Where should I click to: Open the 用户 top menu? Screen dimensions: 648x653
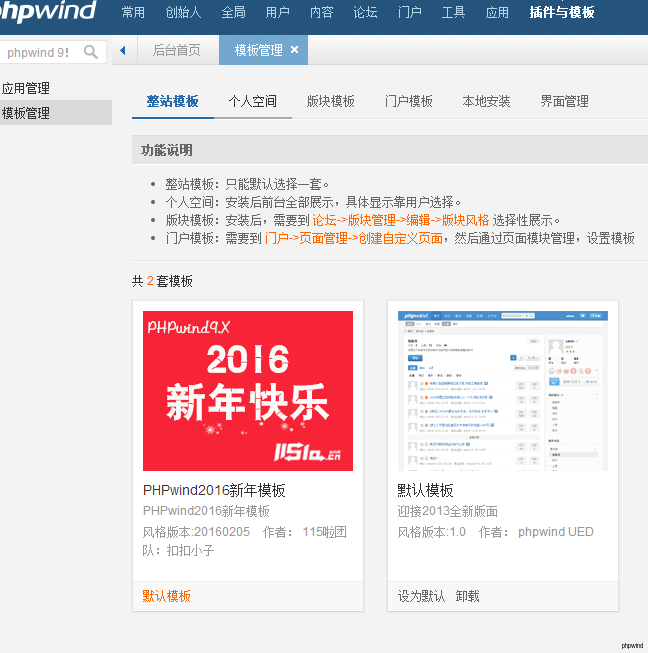point(277,12)
